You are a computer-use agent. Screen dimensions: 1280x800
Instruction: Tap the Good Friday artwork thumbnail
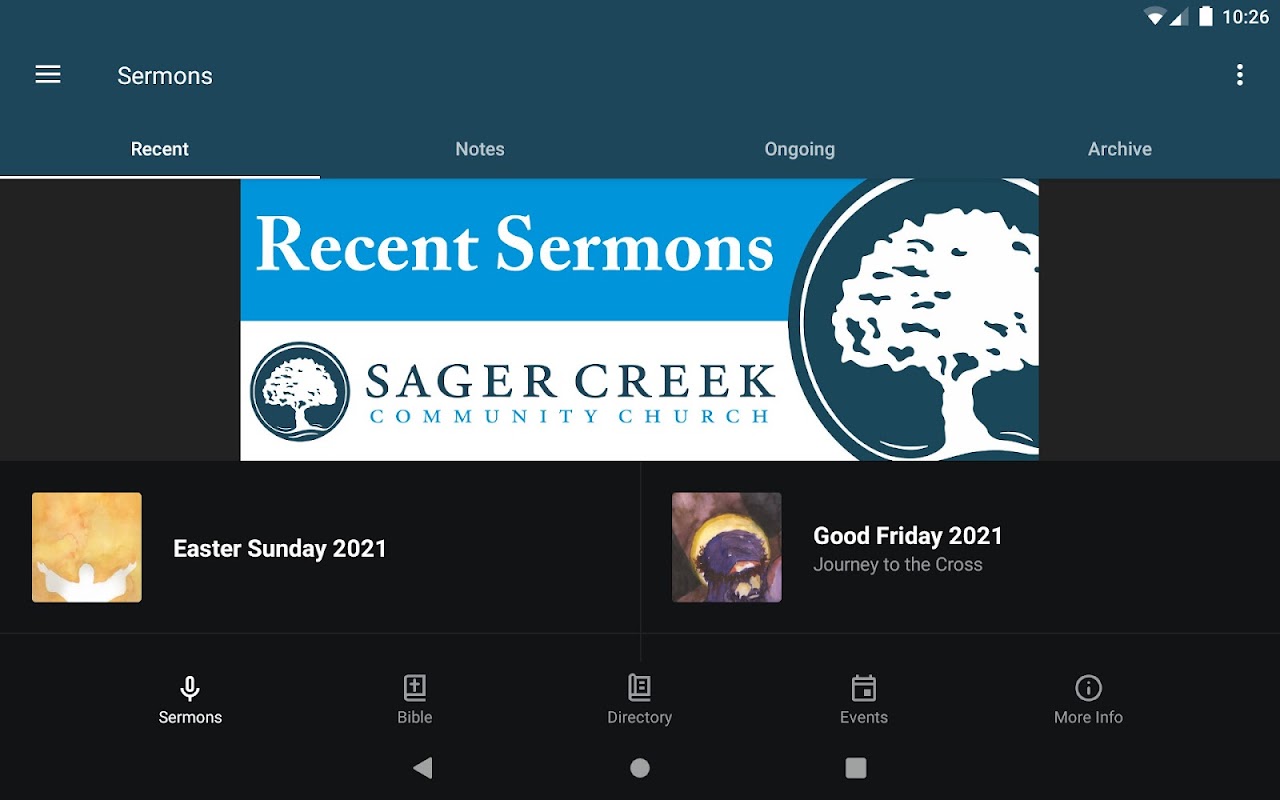pyautogui.click(x=727, y=547)
